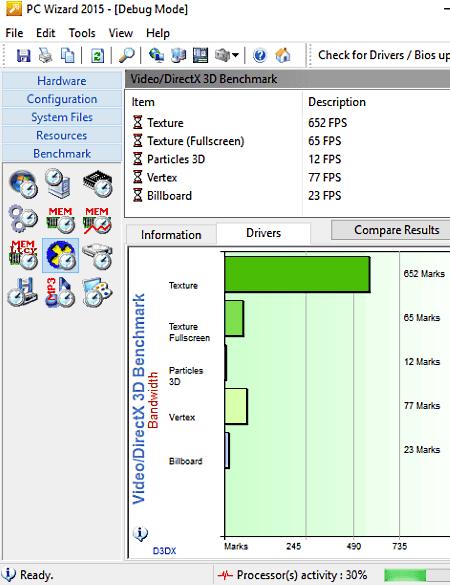
Task: Select the Particles 3D result row
Action: (287, 159)
